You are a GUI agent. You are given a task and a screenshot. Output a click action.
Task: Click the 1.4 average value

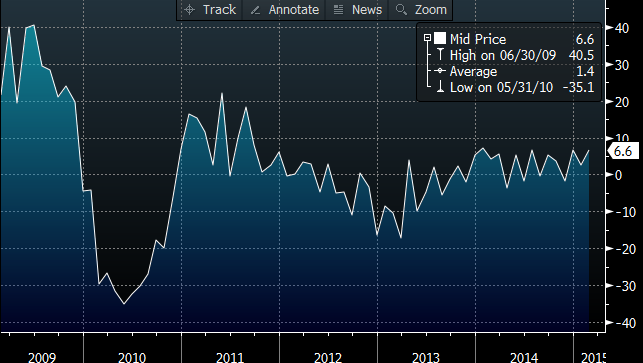pos(585,71)
